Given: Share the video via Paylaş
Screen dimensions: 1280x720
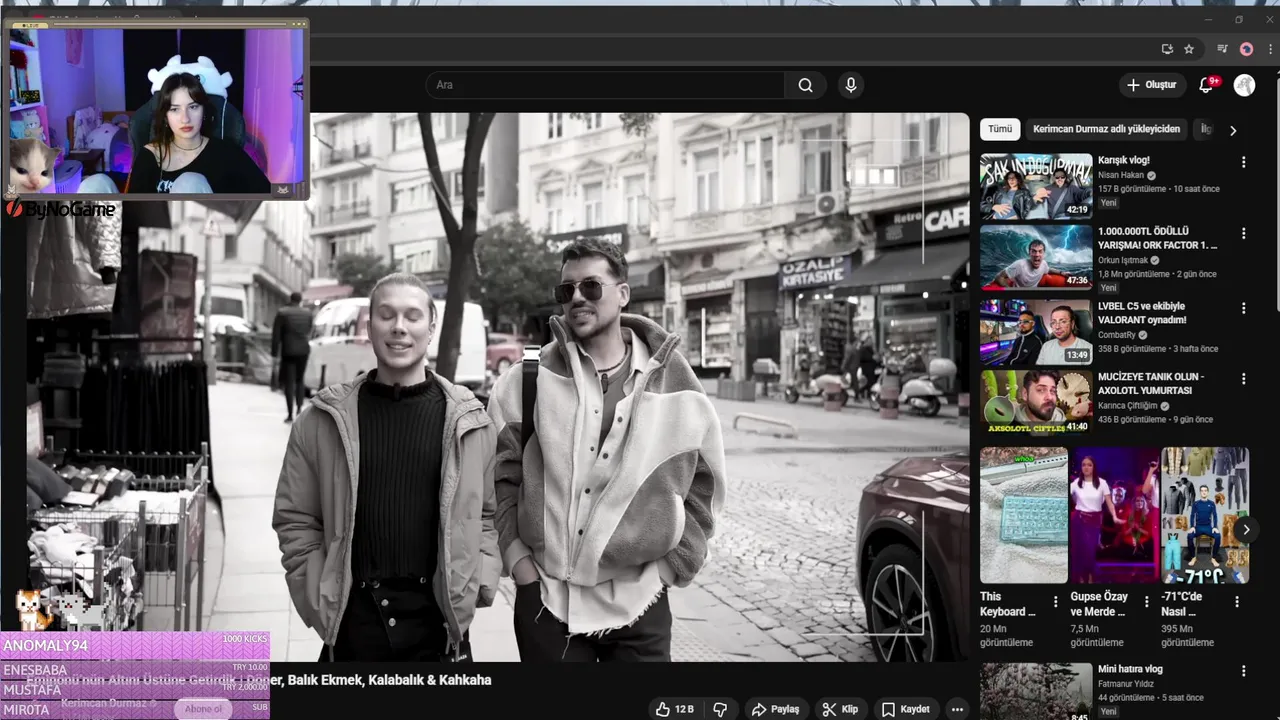Looking at the screenshot, I should point(776,709).
